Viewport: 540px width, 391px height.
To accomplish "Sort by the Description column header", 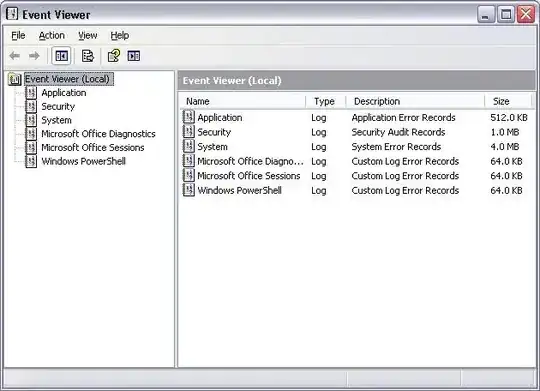I will pos(415,101).
